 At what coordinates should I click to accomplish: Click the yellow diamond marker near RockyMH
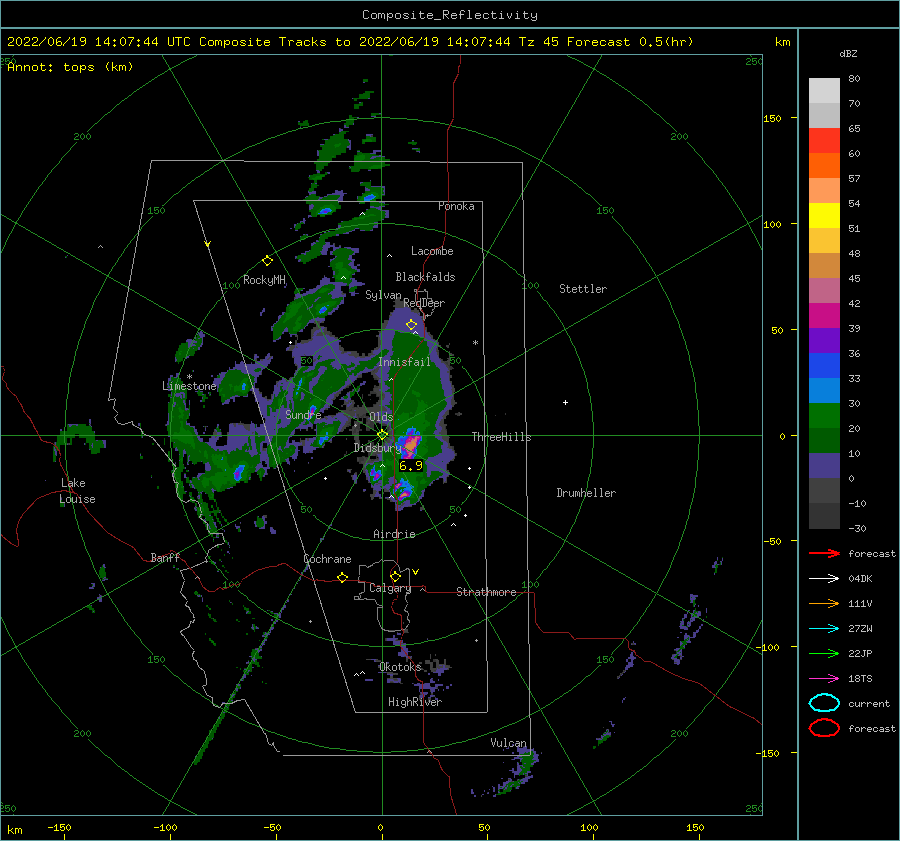(267, 261)
